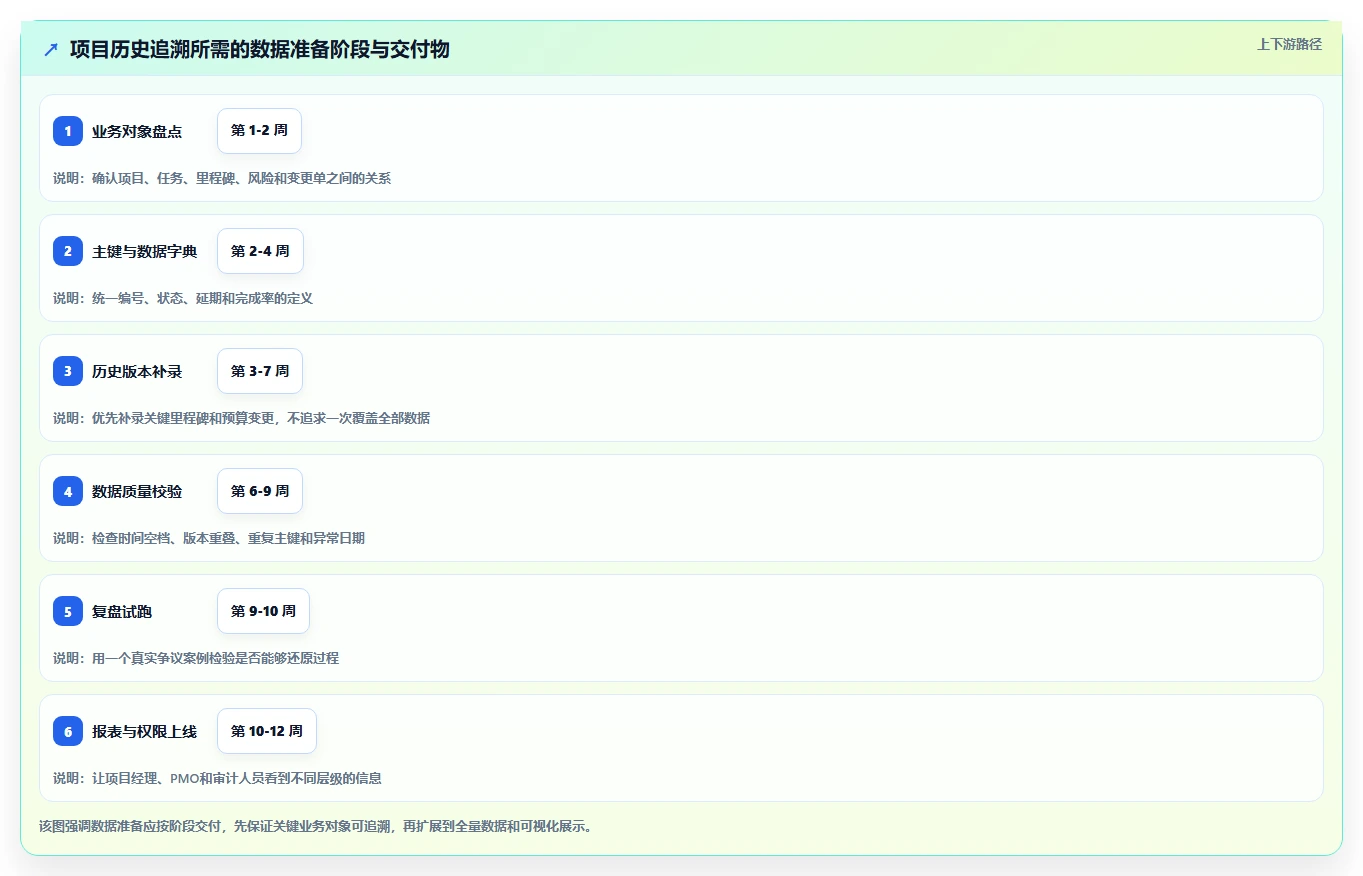This screenshot has width=1363, height=876.
Task: Click the 第 10-12 周 chip
Action: click(267, 731)
